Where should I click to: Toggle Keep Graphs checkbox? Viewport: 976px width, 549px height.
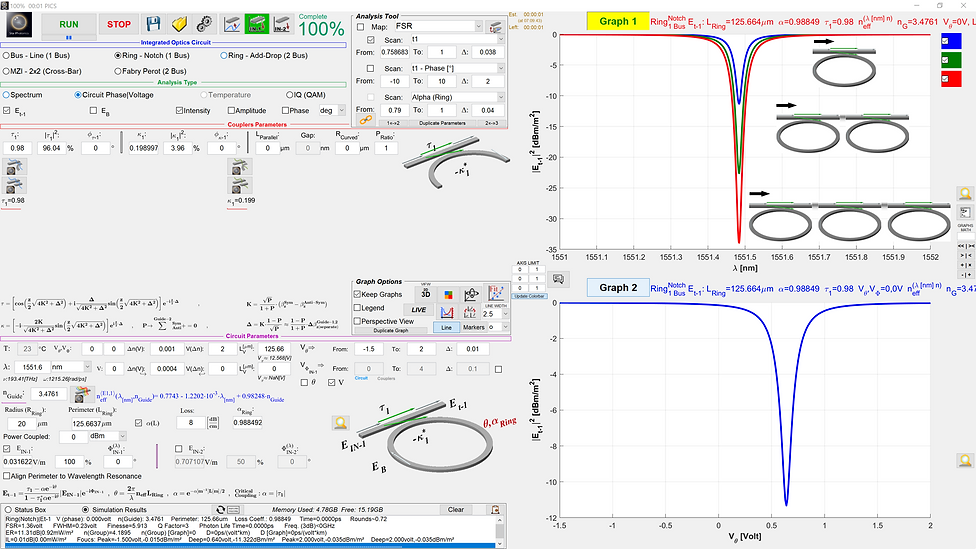click(x=357, y=294)
